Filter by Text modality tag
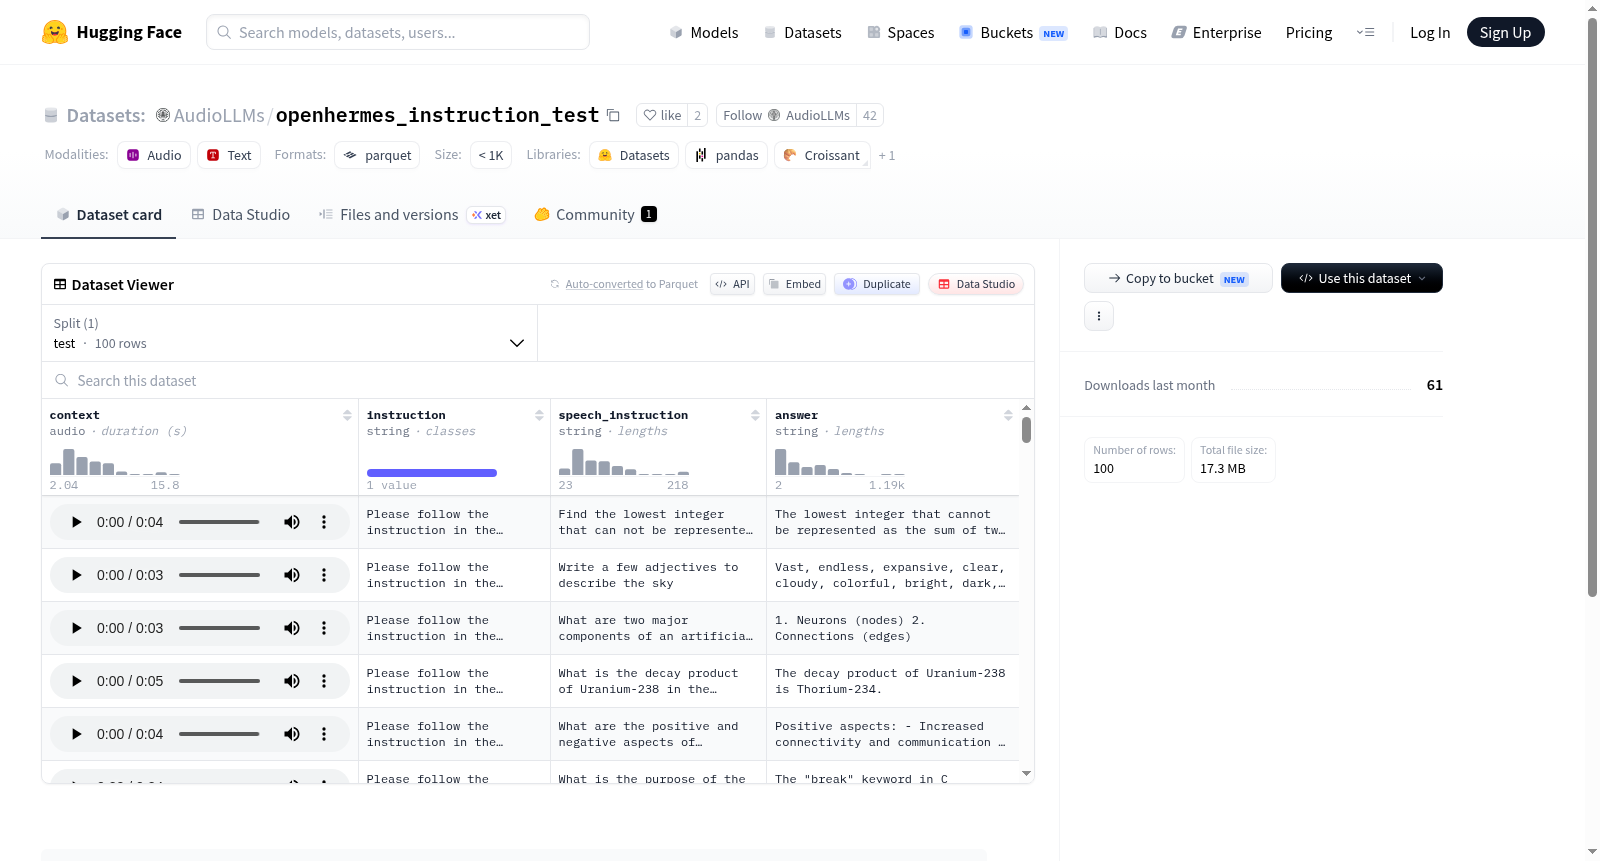Image resolution: width=1600 pixels, height=861 pixels. [x=229, y=155]
